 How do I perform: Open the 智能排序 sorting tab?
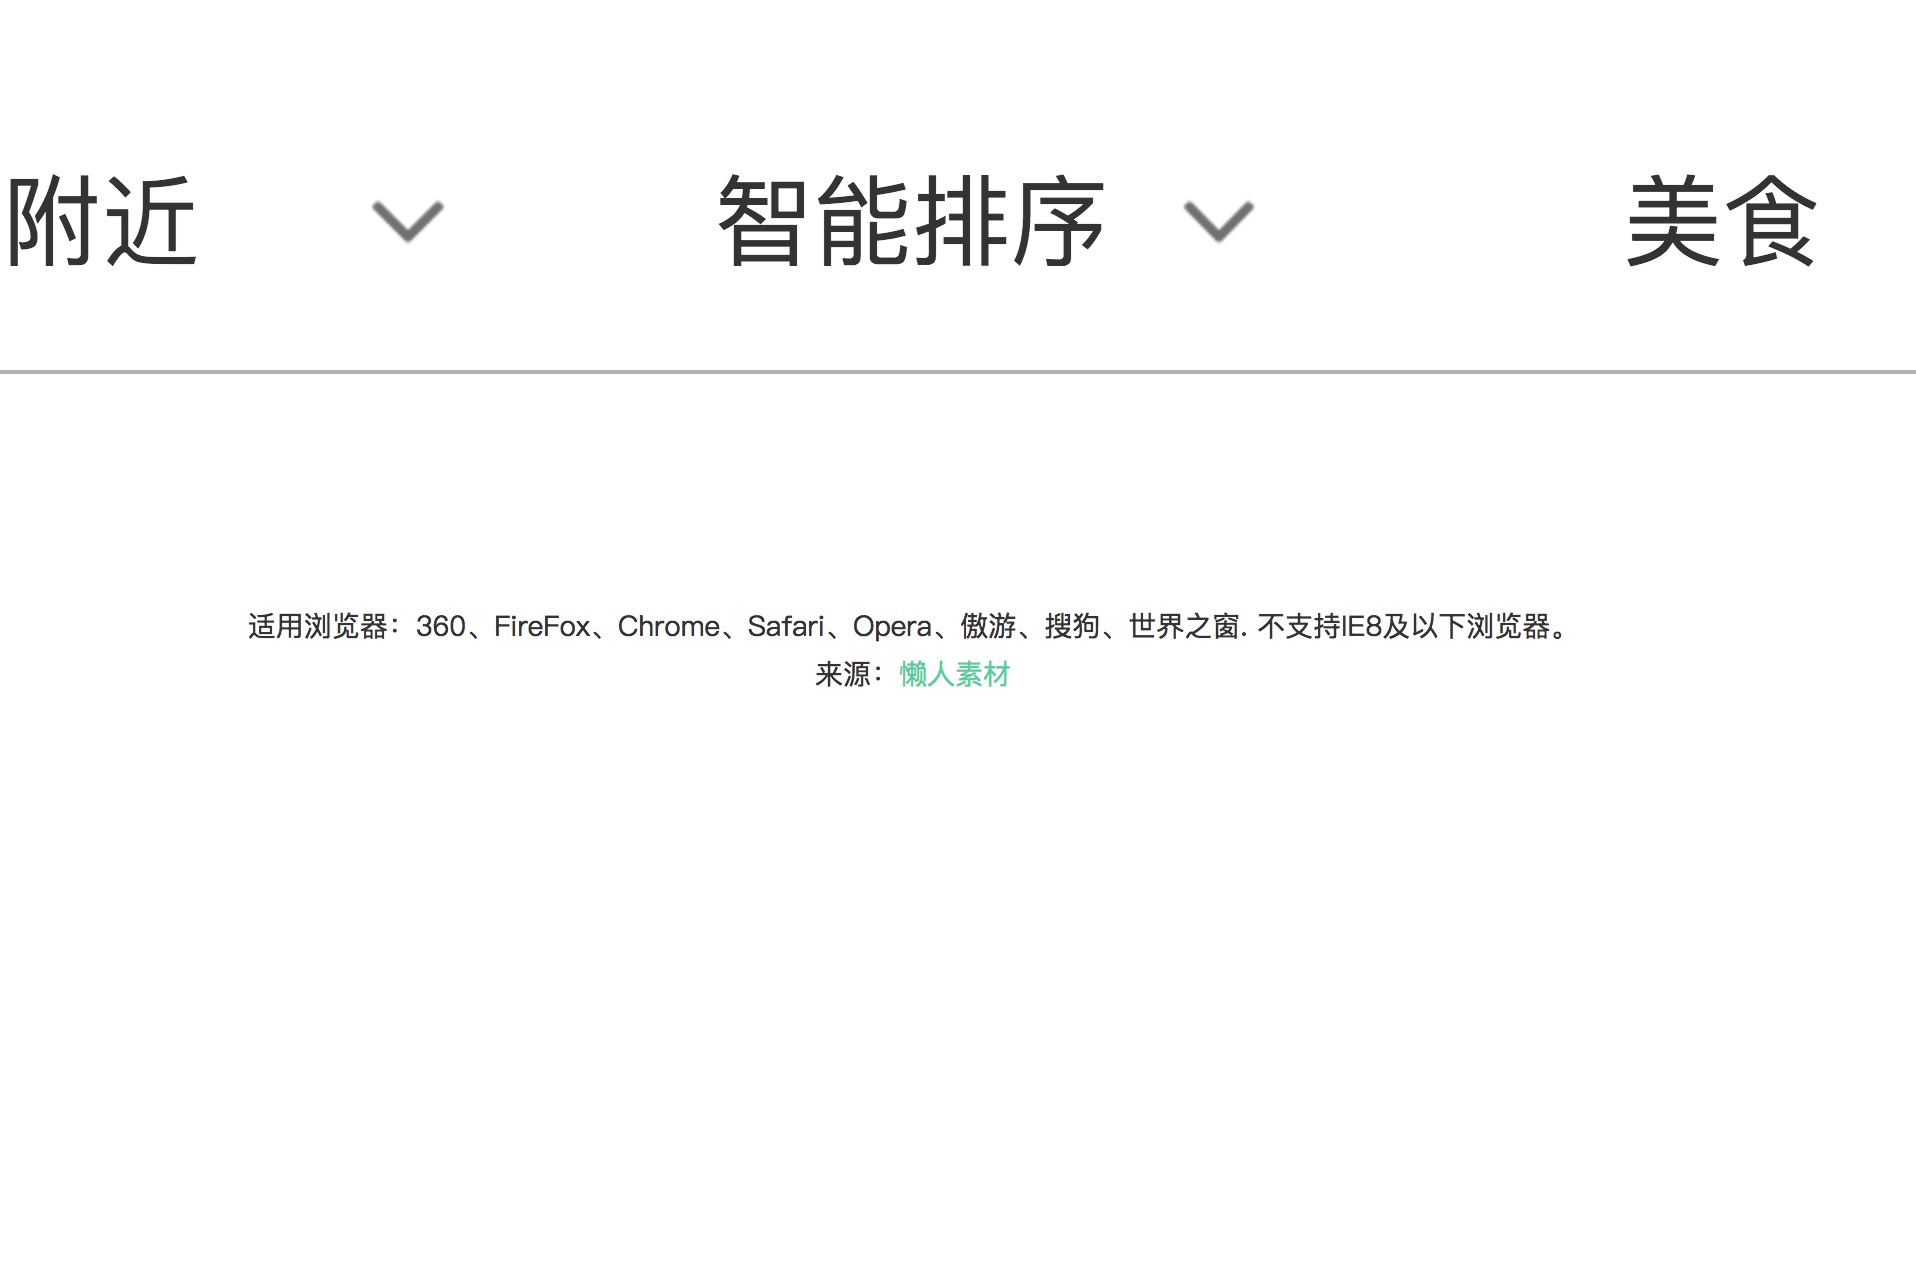[911, 221]
